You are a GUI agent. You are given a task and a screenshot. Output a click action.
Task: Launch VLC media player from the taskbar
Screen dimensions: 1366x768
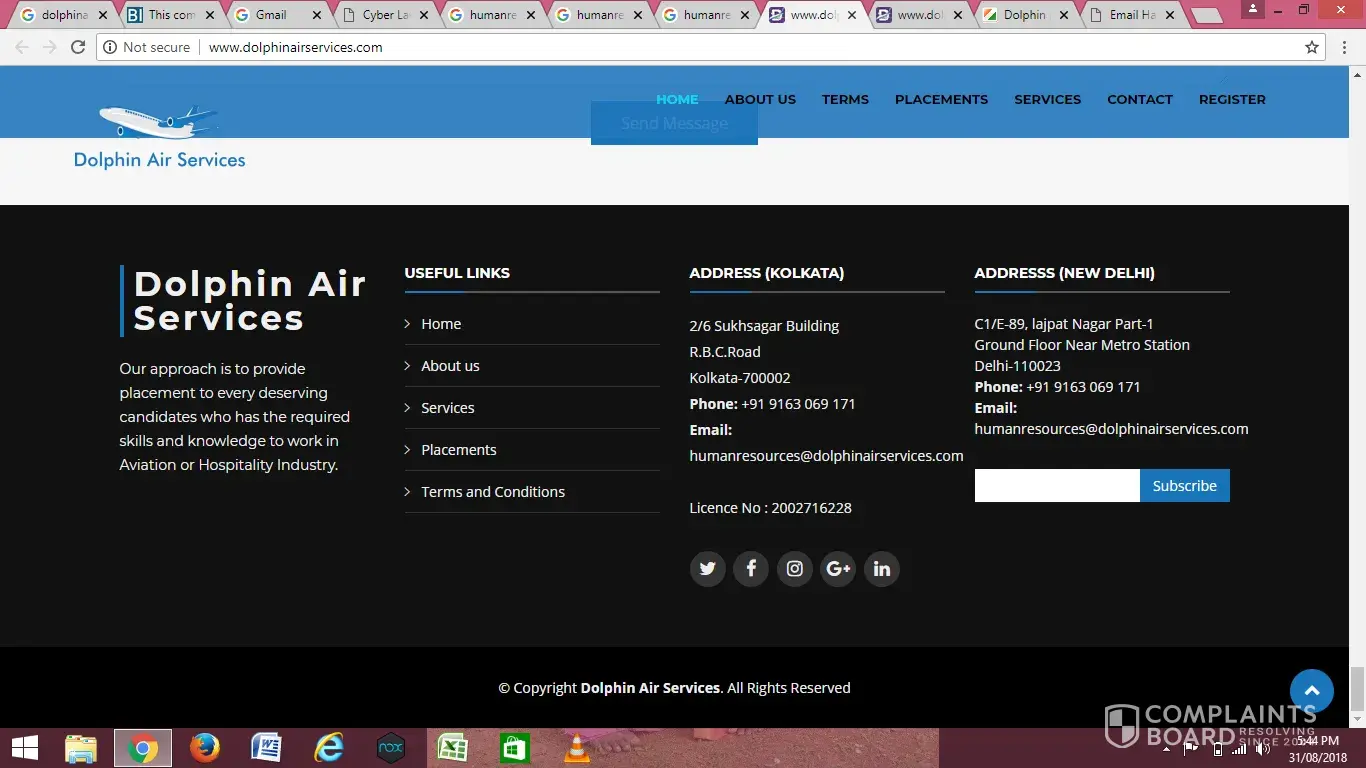coord(577,748)
